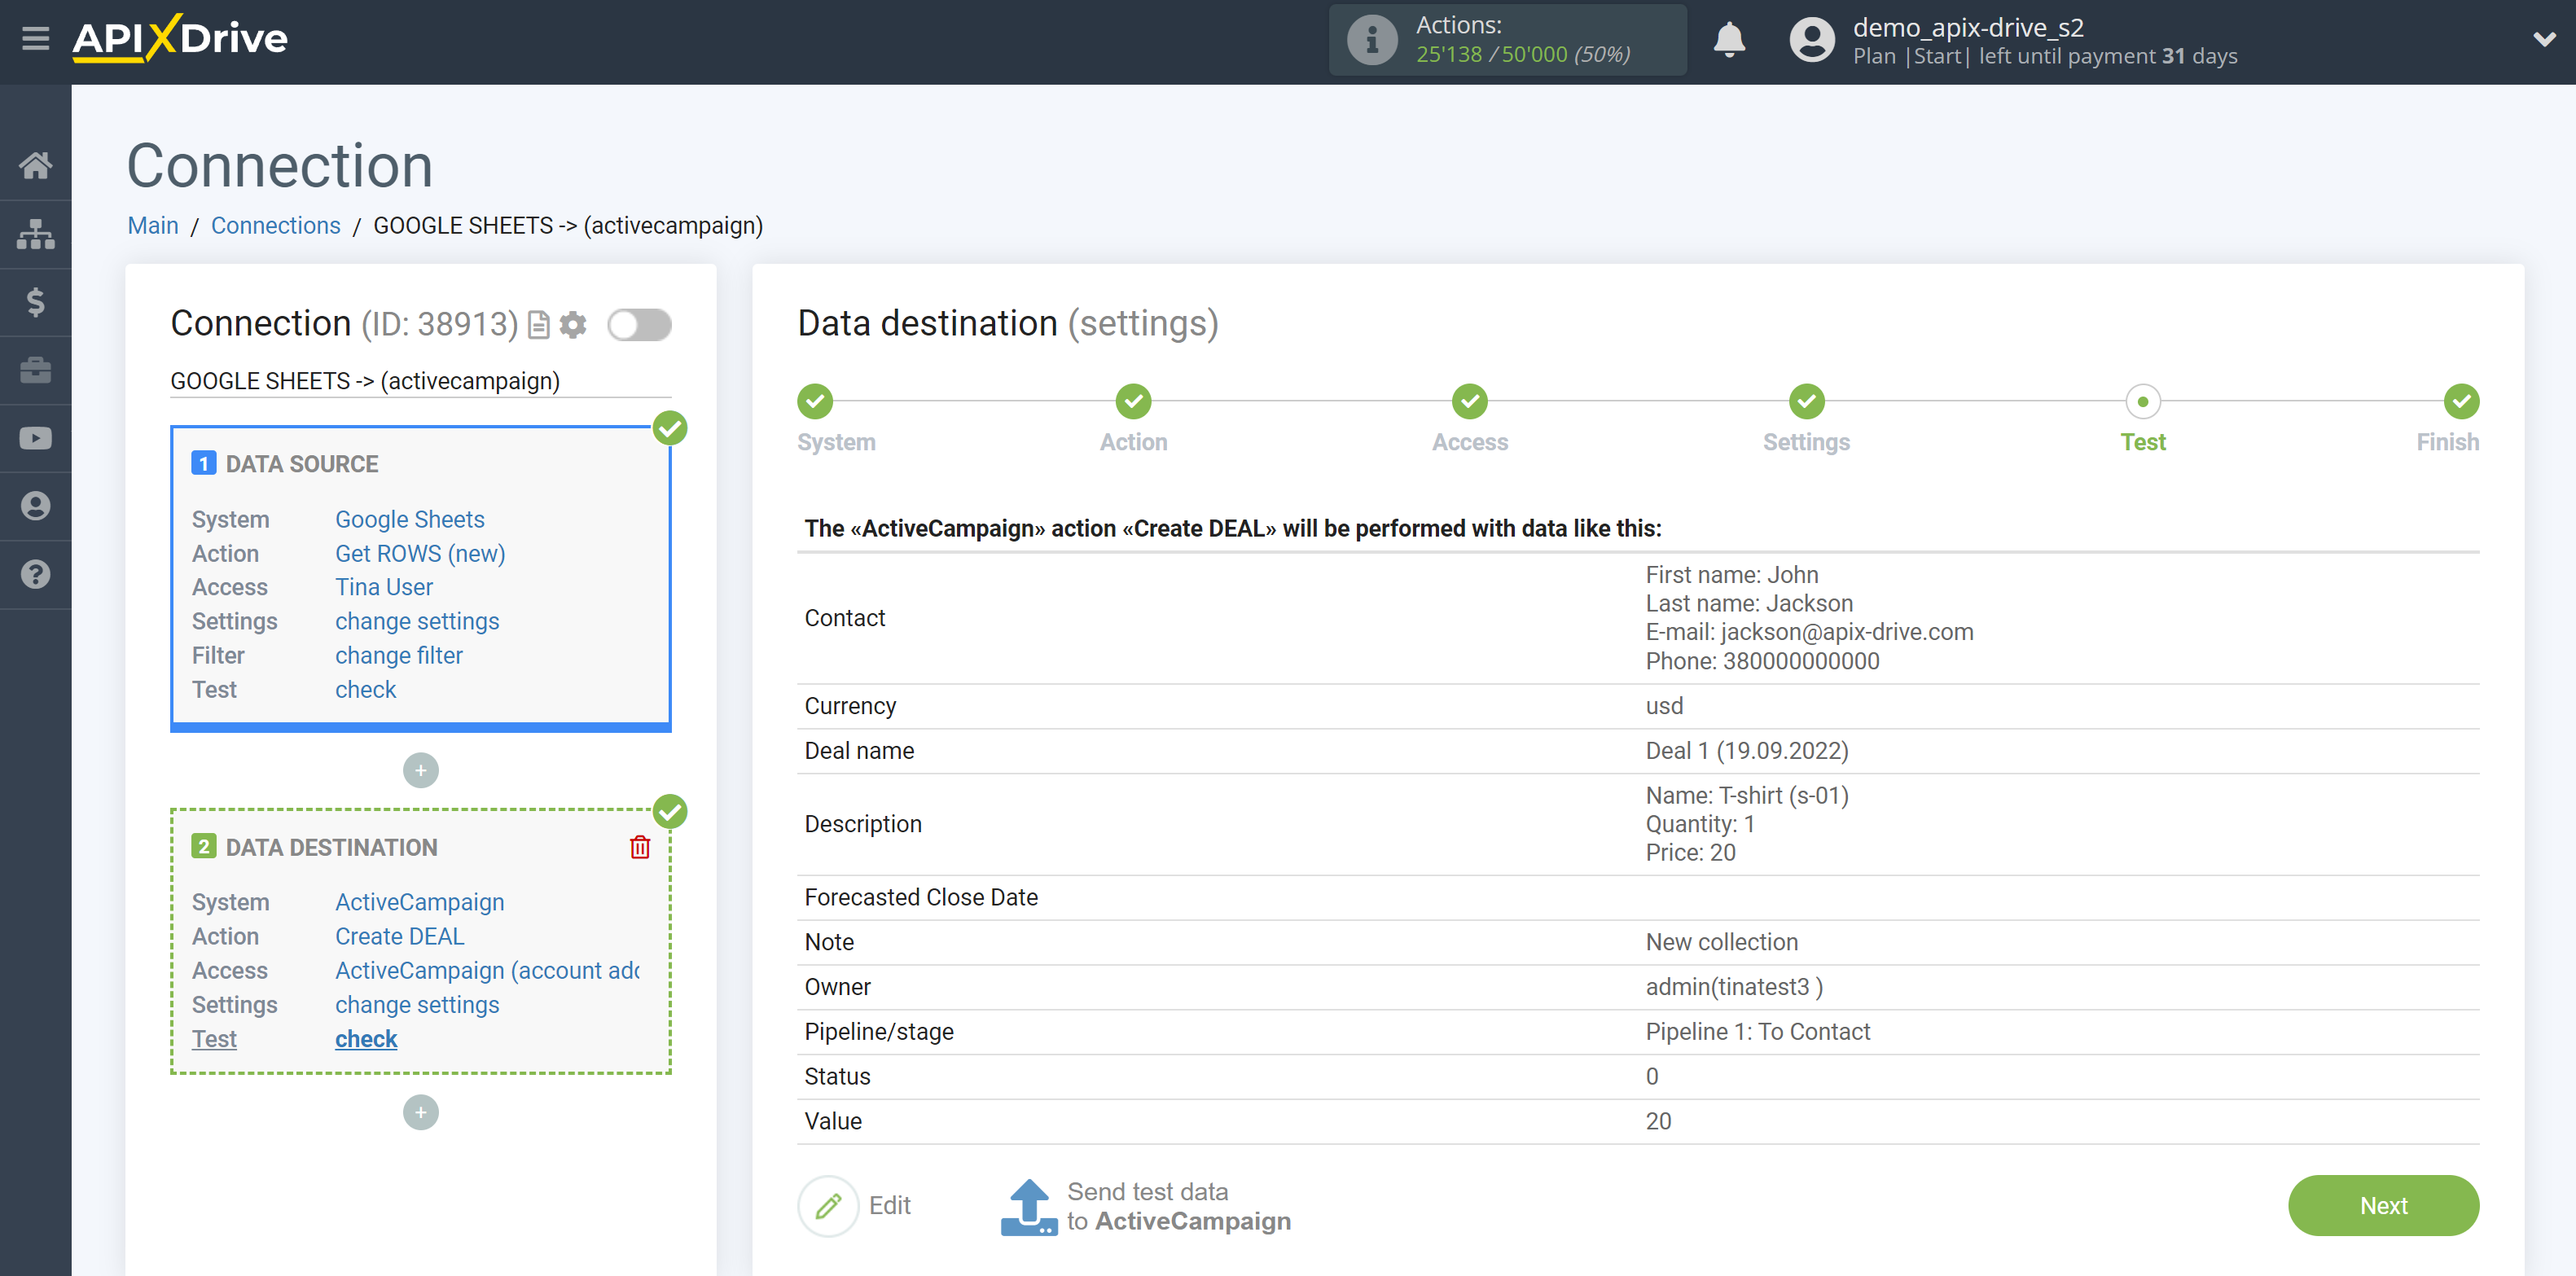Click the Data Source block header
This screenshot has width=2576, height=1276.
pos(302,464)
